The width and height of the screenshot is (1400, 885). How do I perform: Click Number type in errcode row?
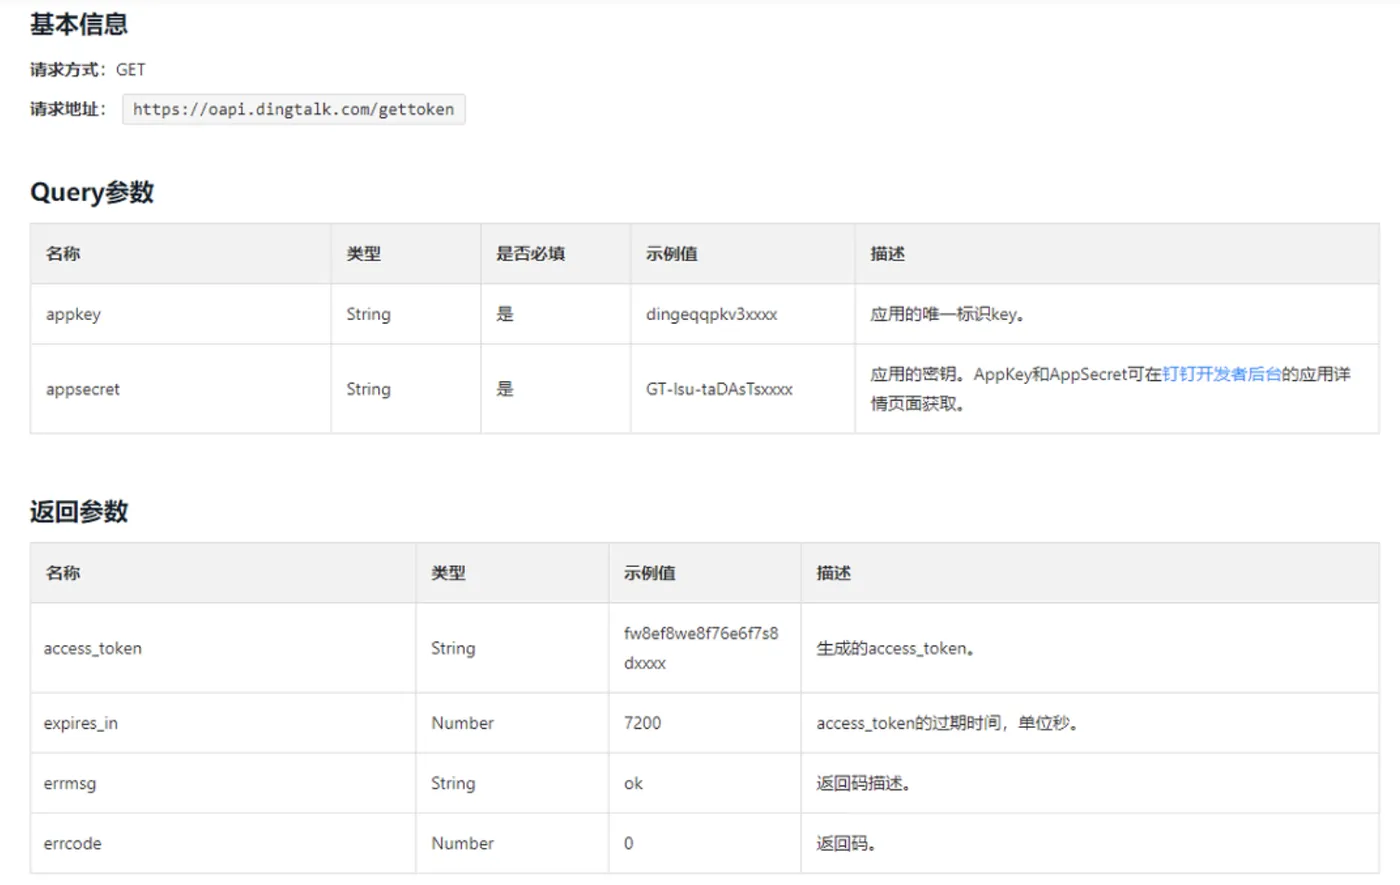462,843
